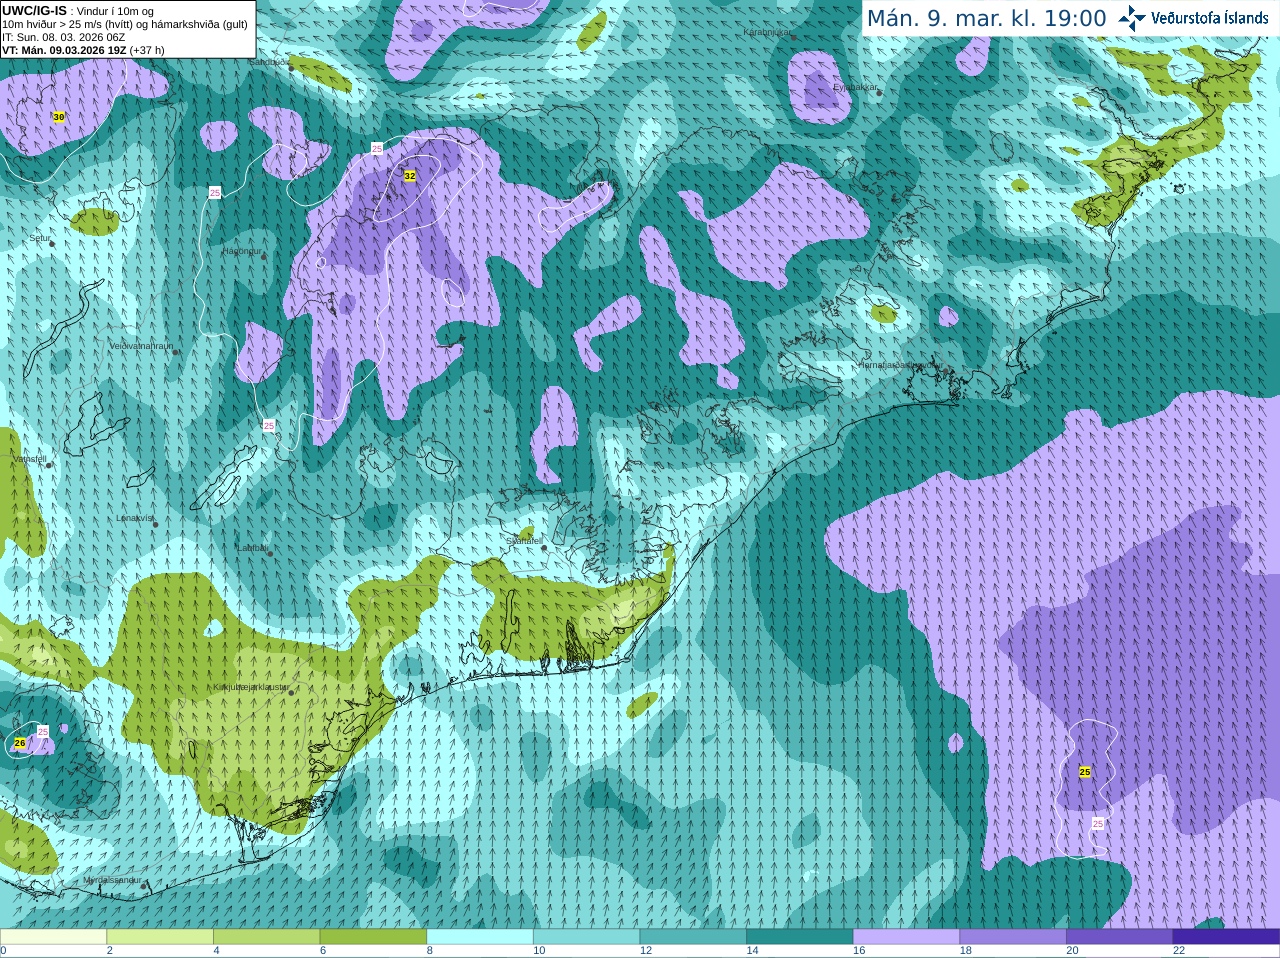Click the 2–4 m/s light green legend swatch
The height and width of the screenshot is (958, 1280).
(160, 936)
